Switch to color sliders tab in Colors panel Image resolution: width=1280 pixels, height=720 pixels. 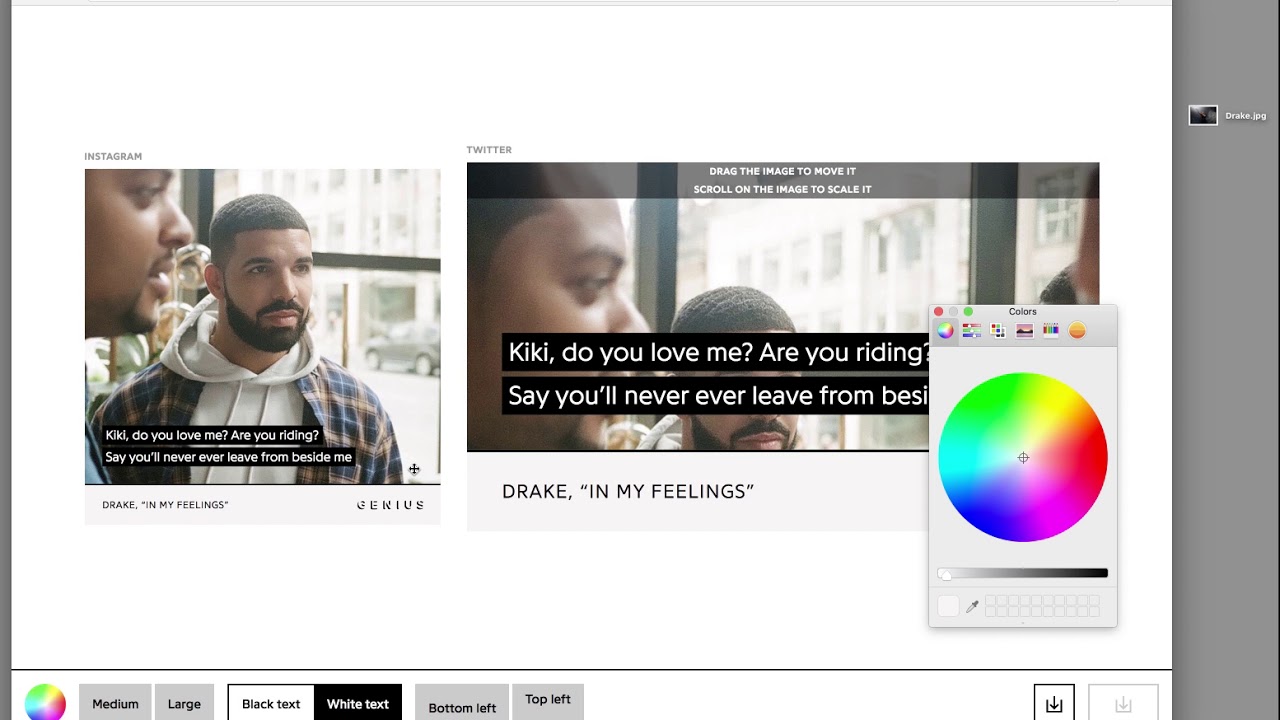(971, 330)
